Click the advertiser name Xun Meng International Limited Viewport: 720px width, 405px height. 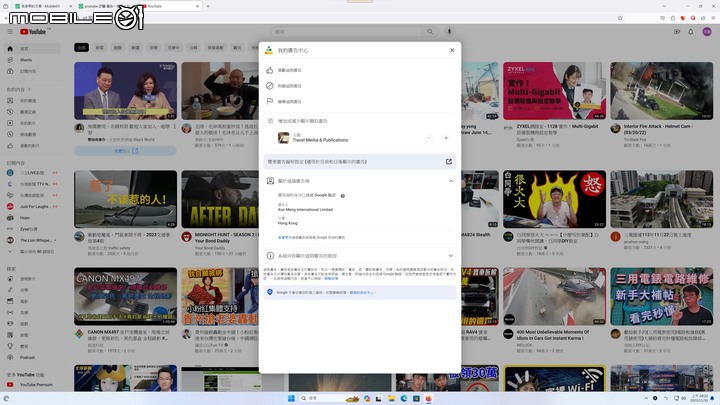pyautogui.click(x=305, y=209)
